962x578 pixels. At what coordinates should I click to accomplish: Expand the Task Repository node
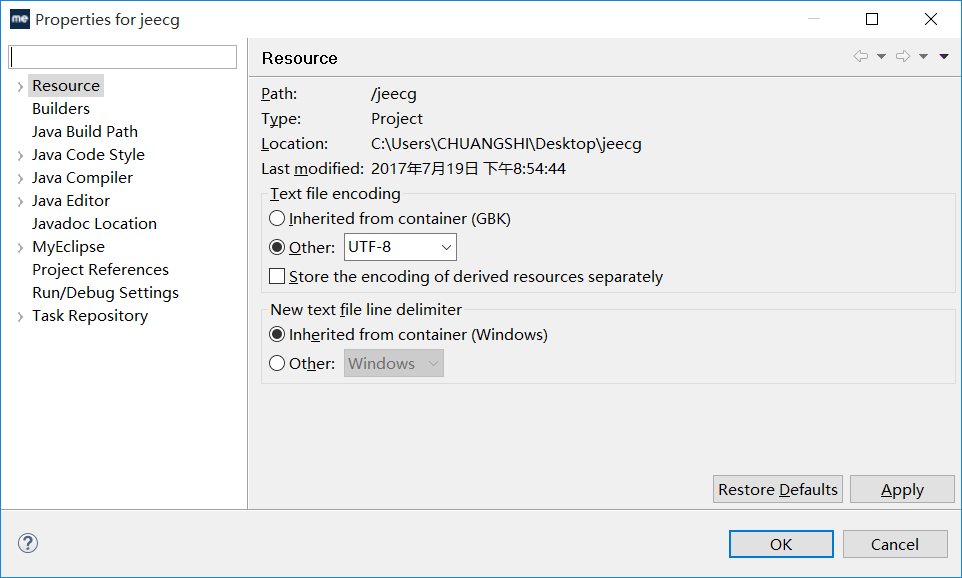tap(20, 317)
